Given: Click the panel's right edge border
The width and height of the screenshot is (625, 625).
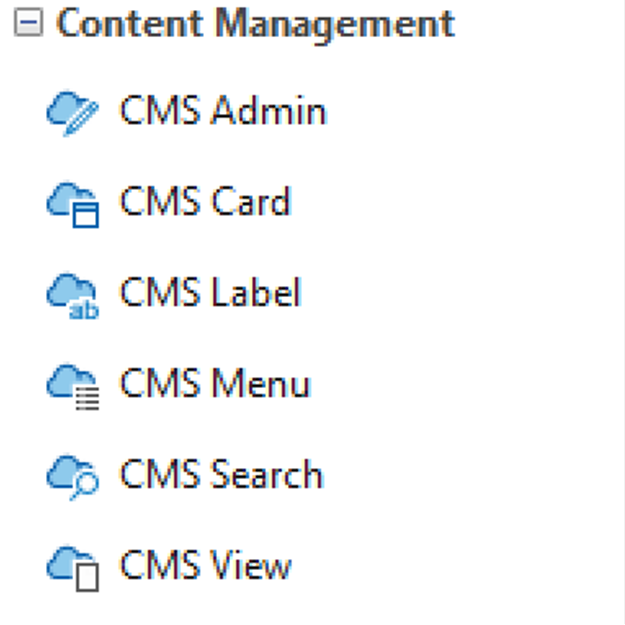Looking at the screenshot, I should (x=623, y=312).
